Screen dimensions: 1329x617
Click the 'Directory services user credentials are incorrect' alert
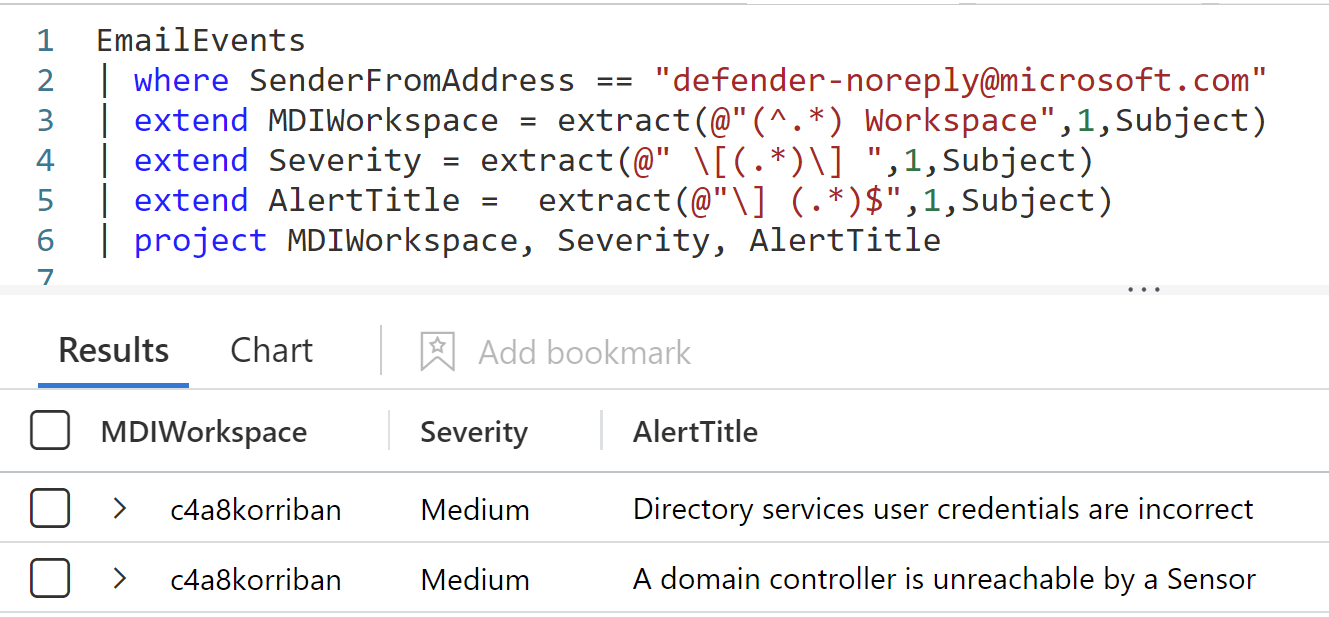(942, 508)
